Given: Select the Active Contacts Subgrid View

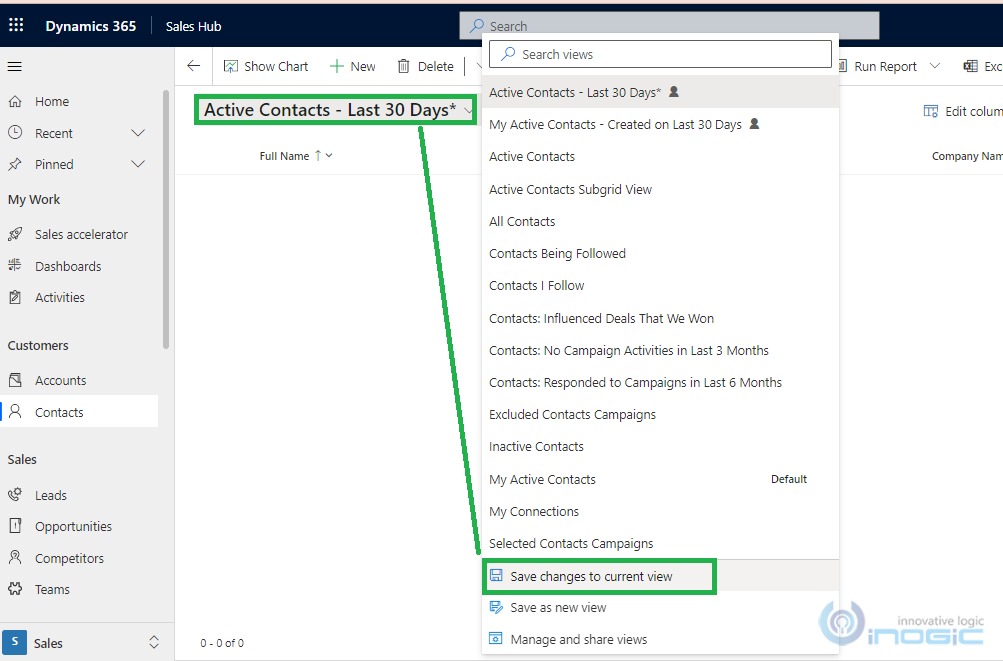Looking at the screenshot, I should pyautogui.click(x=660, y=189).
